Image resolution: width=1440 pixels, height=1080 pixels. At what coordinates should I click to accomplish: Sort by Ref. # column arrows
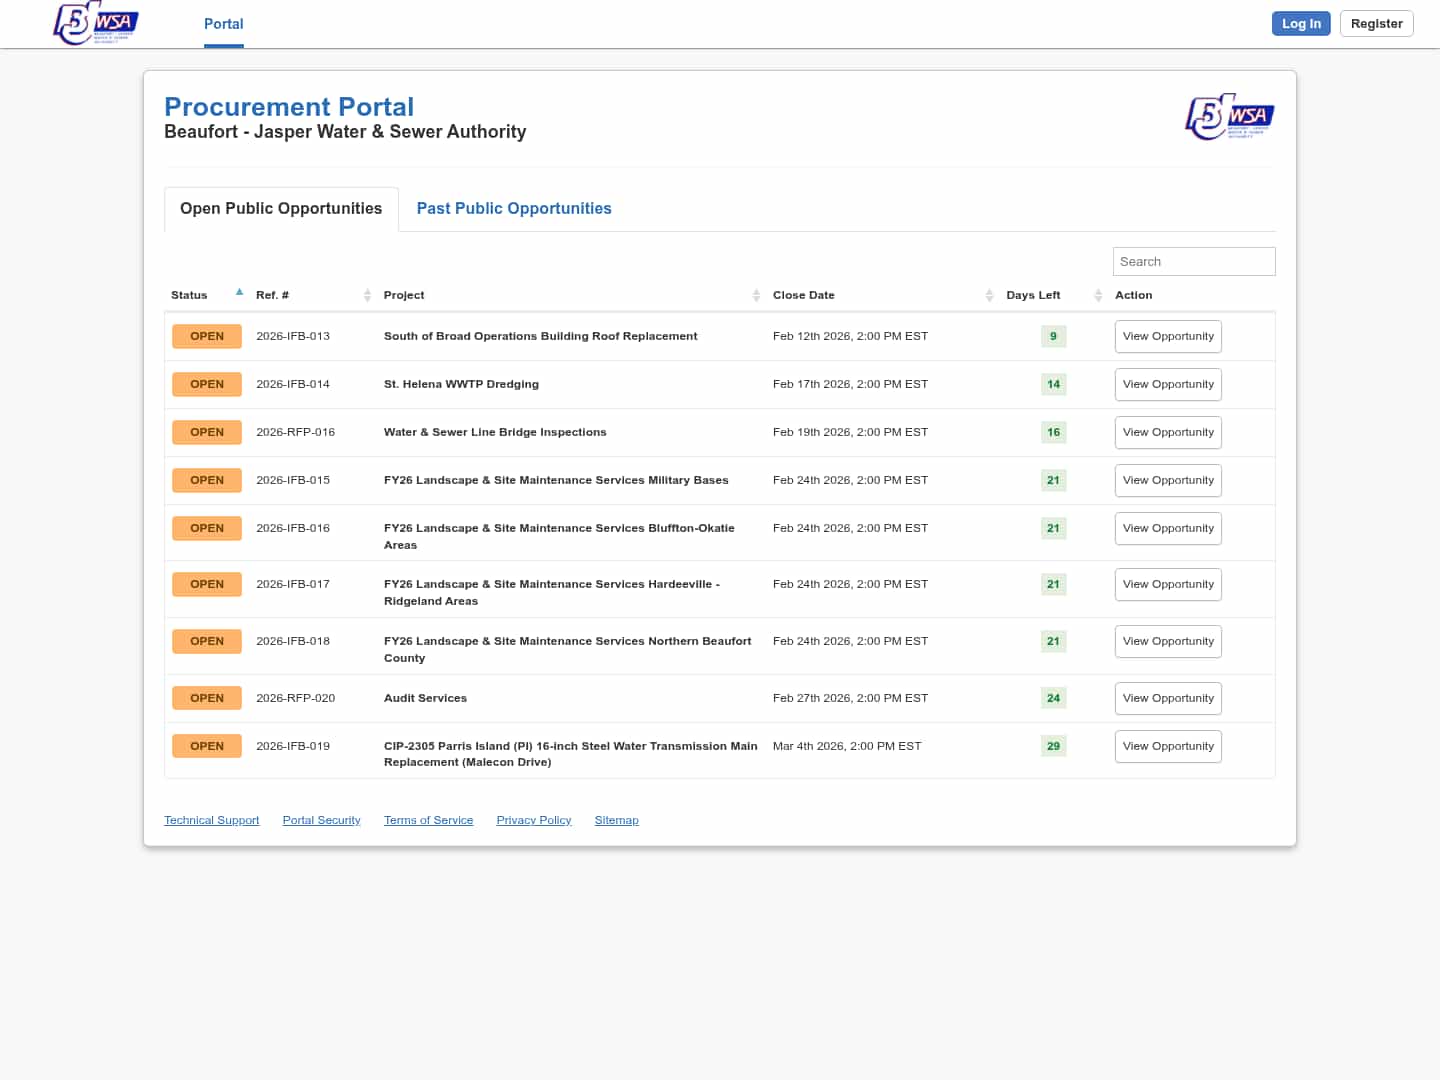click(x=367, y=295)
